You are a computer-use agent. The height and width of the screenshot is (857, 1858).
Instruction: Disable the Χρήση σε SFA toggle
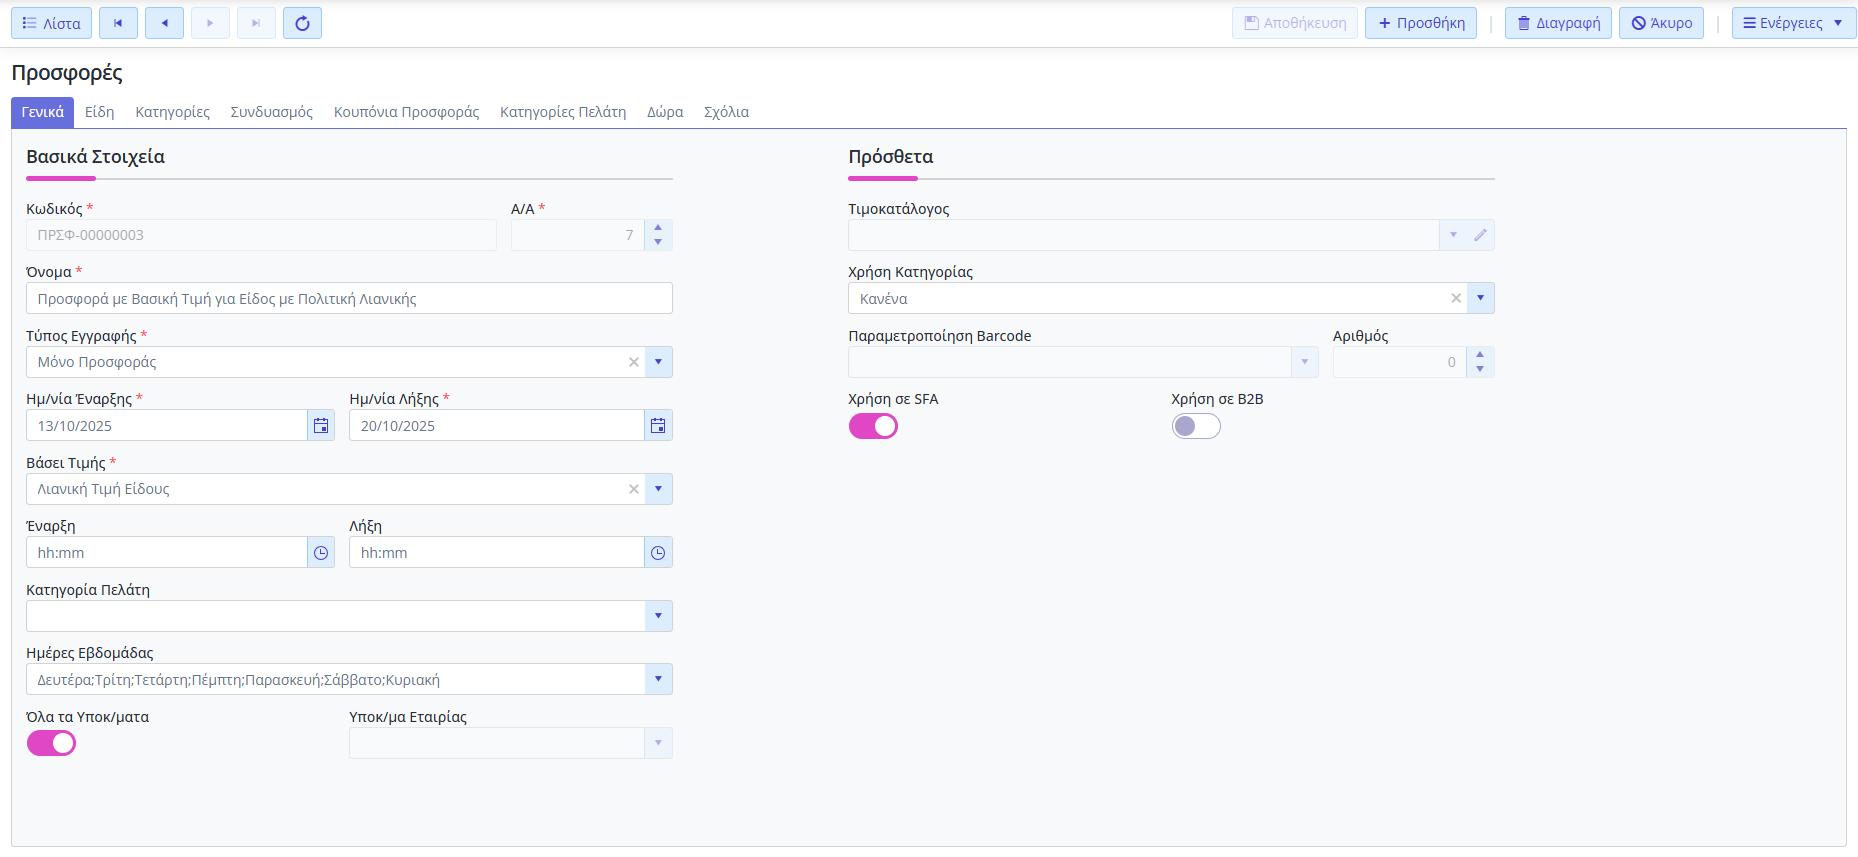tap(873, 426)
